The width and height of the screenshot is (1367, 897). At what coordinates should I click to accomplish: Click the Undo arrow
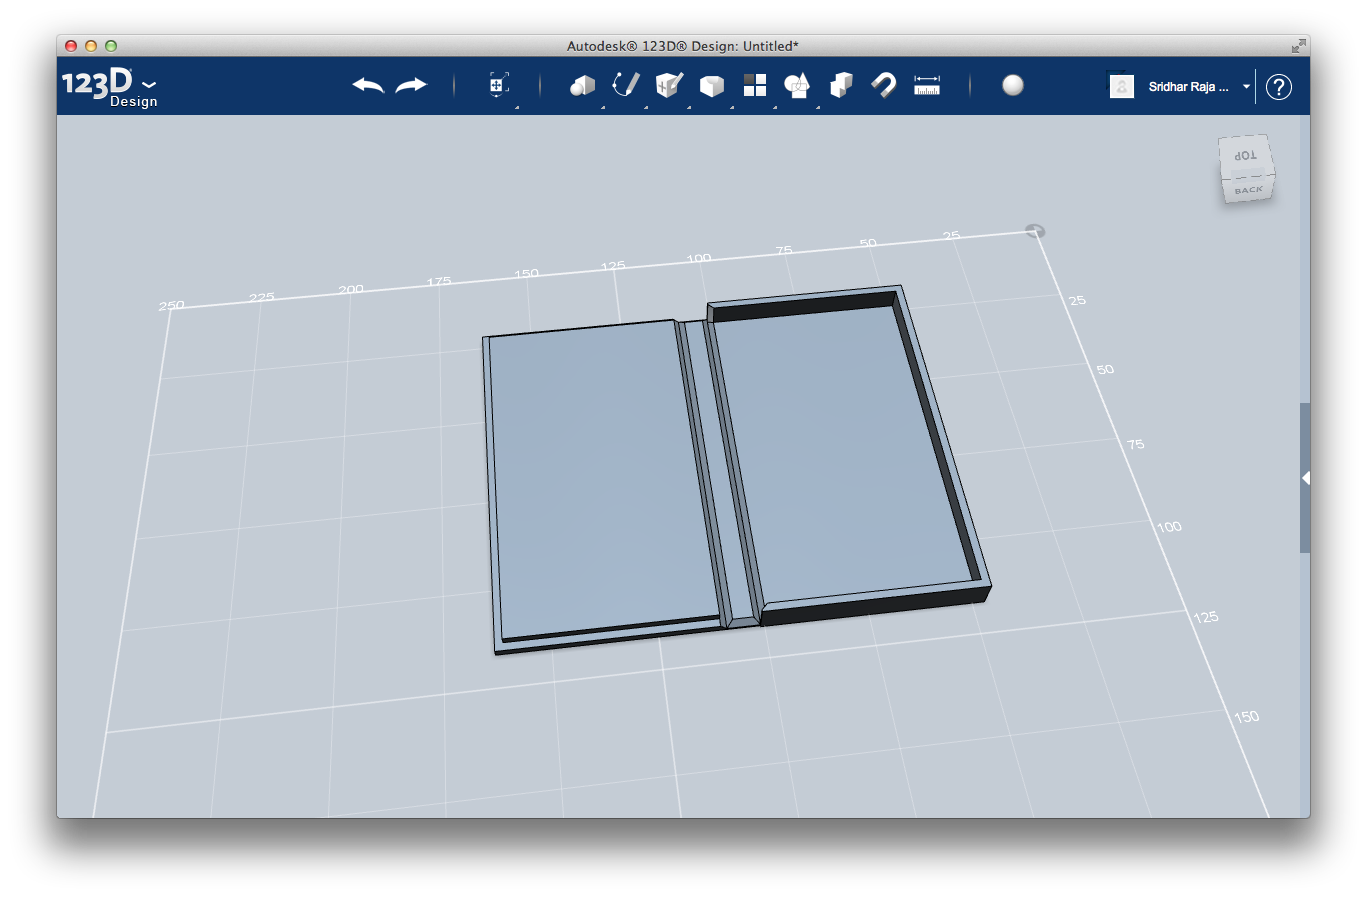[x=367, y=86]
